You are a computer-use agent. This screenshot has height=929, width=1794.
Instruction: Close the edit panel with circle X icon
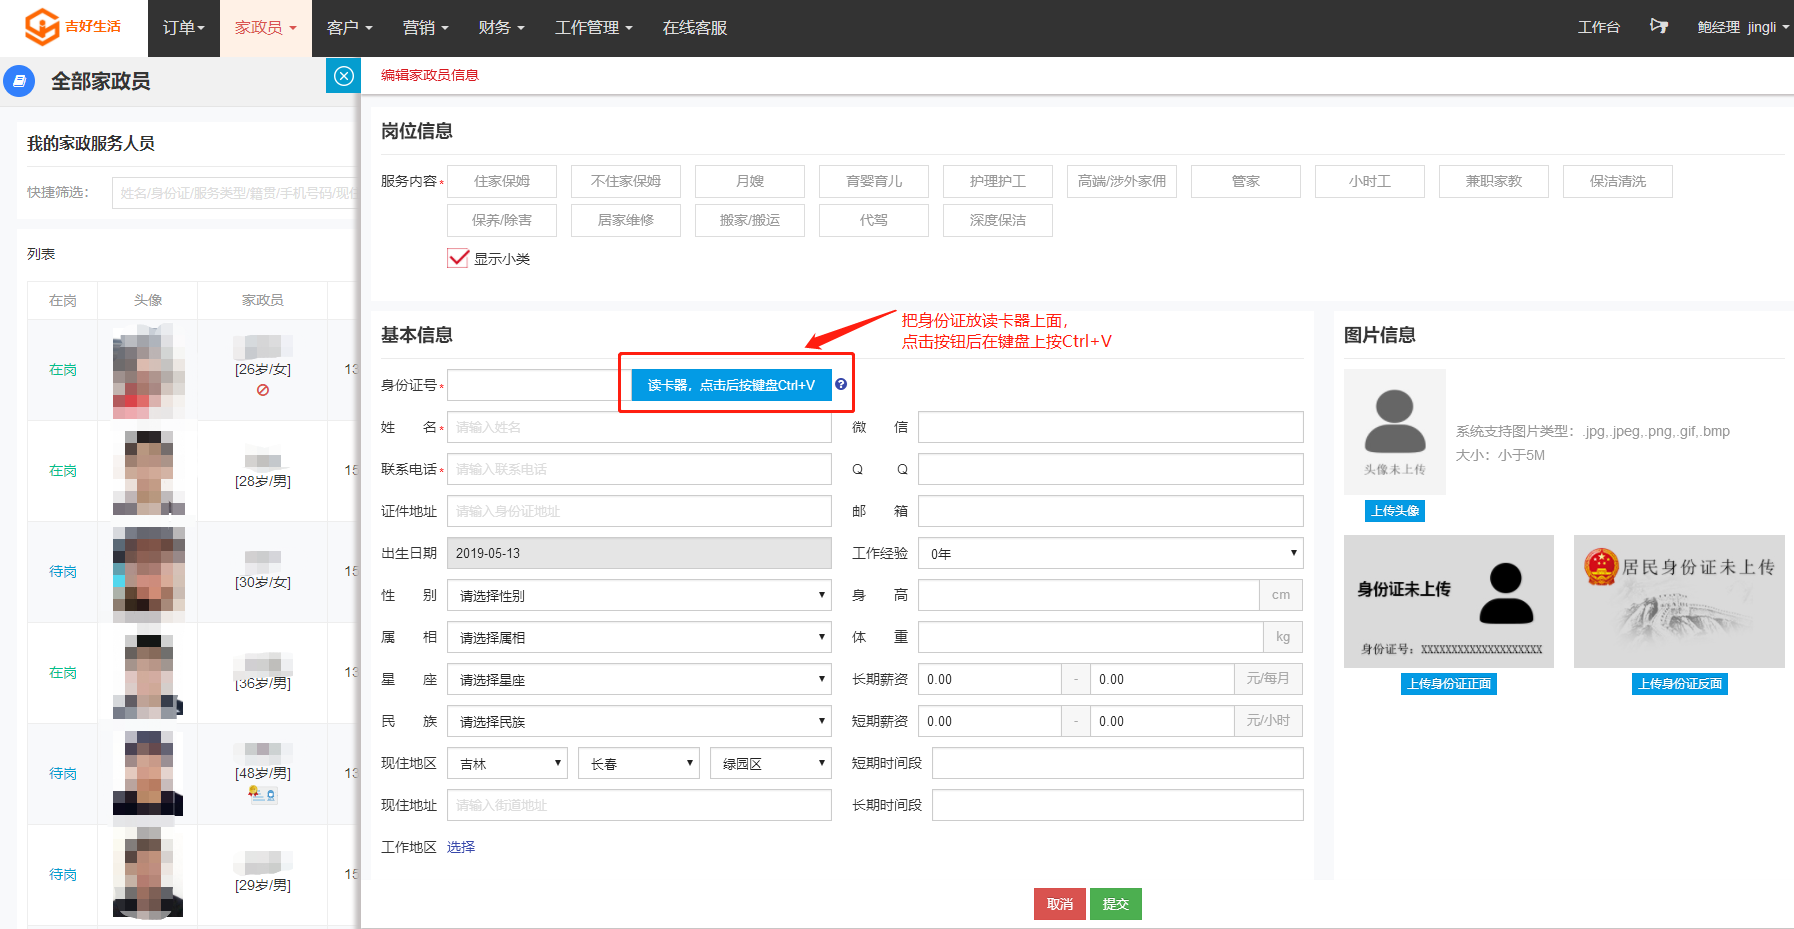click(x=344, y=76)
